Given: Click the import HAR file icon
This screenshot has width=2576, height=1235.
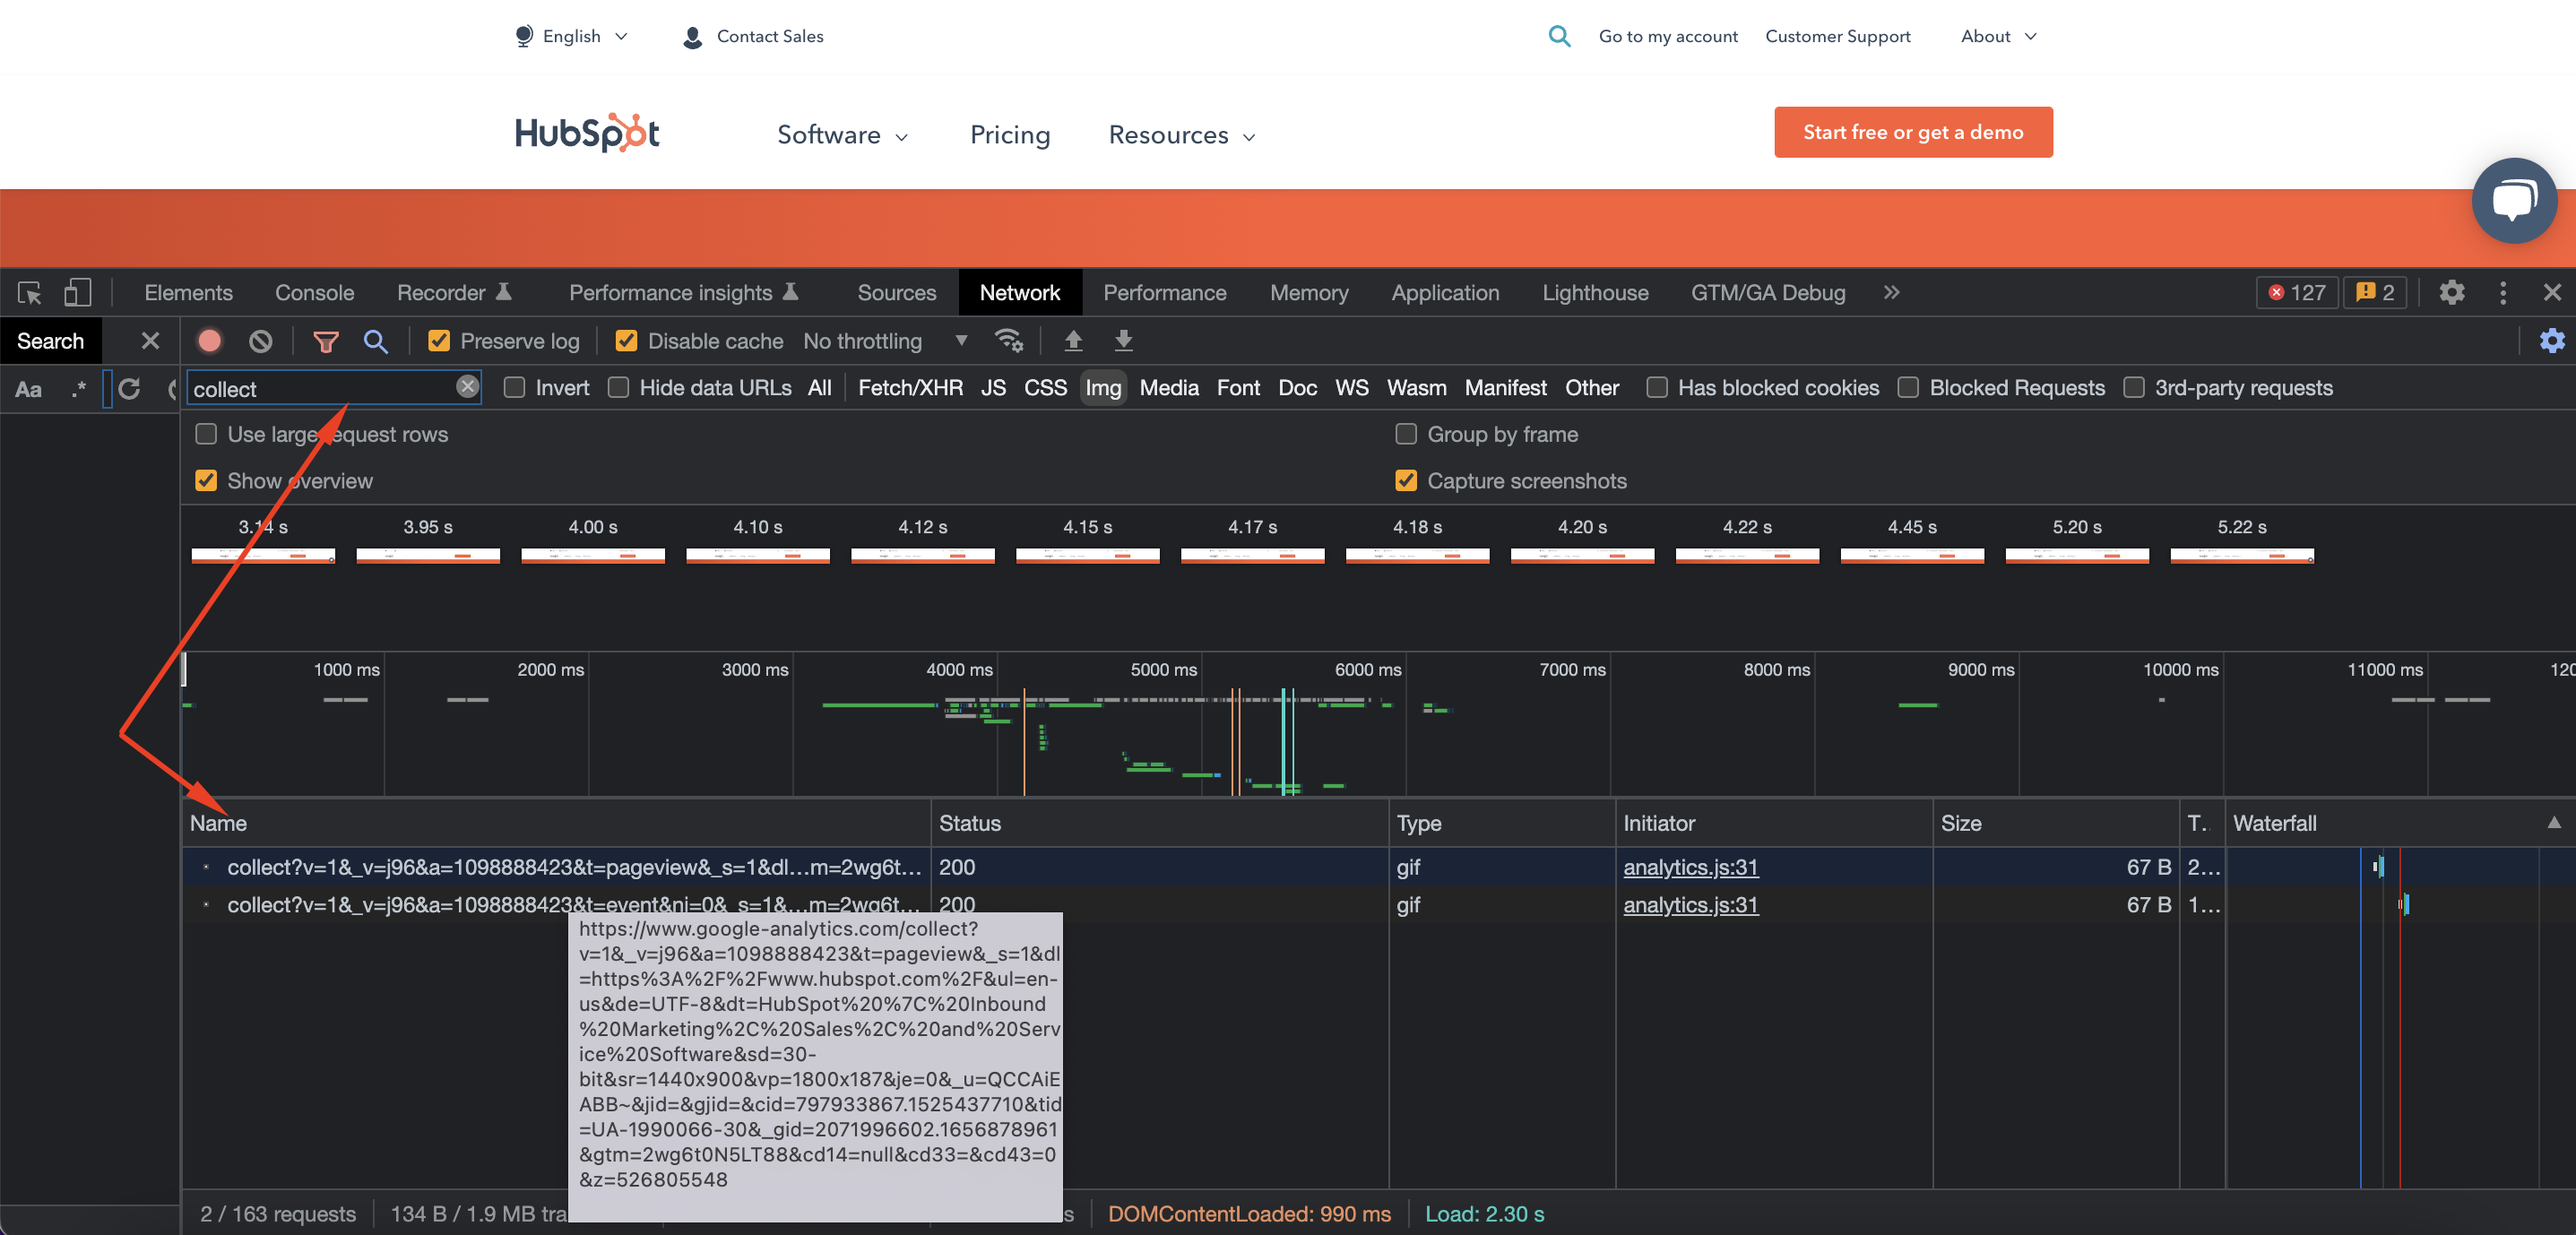Looking at the screenshot, I should [1069, 340].
